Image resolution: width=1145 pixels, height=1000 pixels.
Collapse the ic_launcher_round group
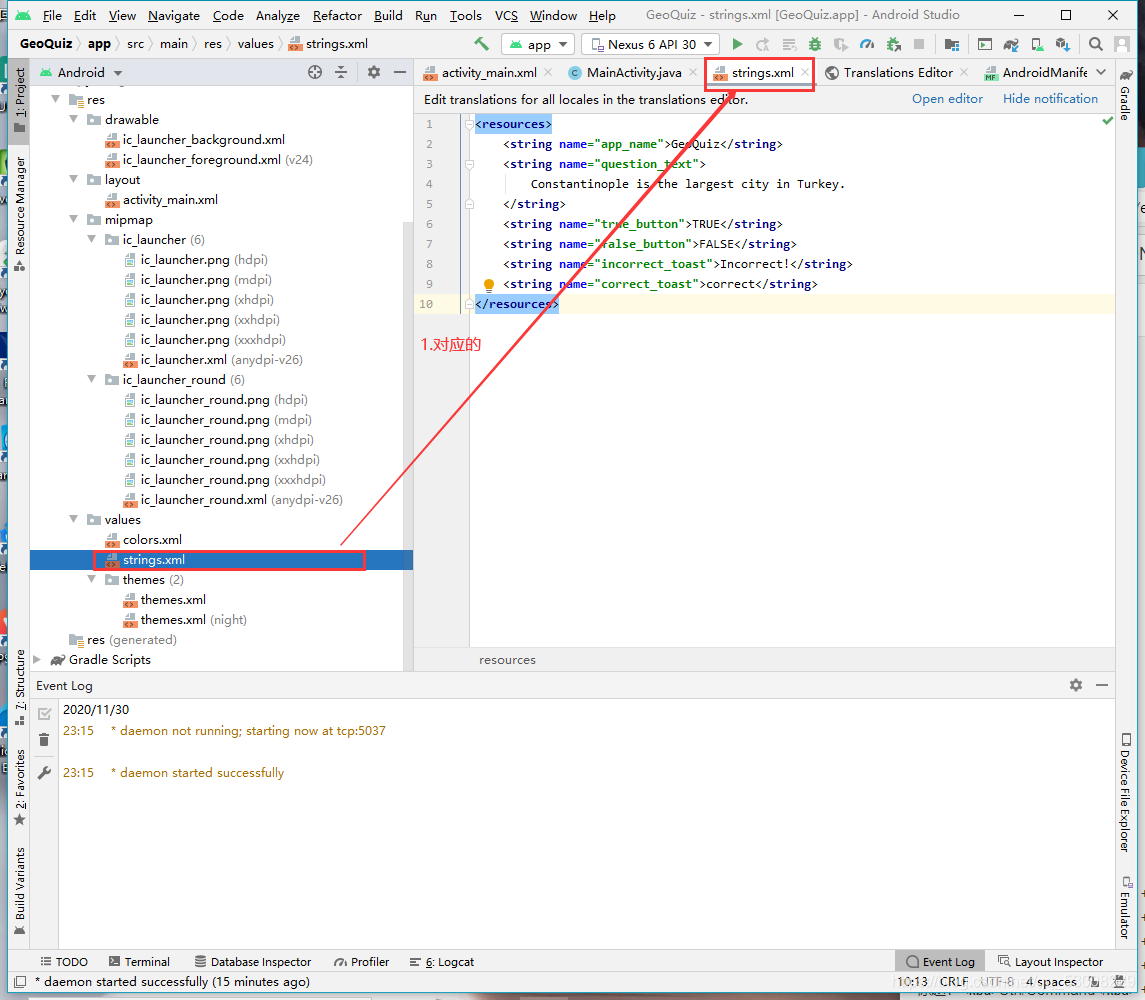tap(92, 379)
